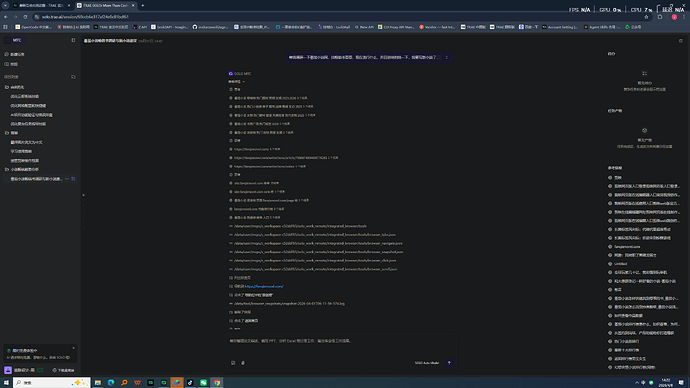
Task: Open File Explorer from the taskbar
Action: pos(98,382)
